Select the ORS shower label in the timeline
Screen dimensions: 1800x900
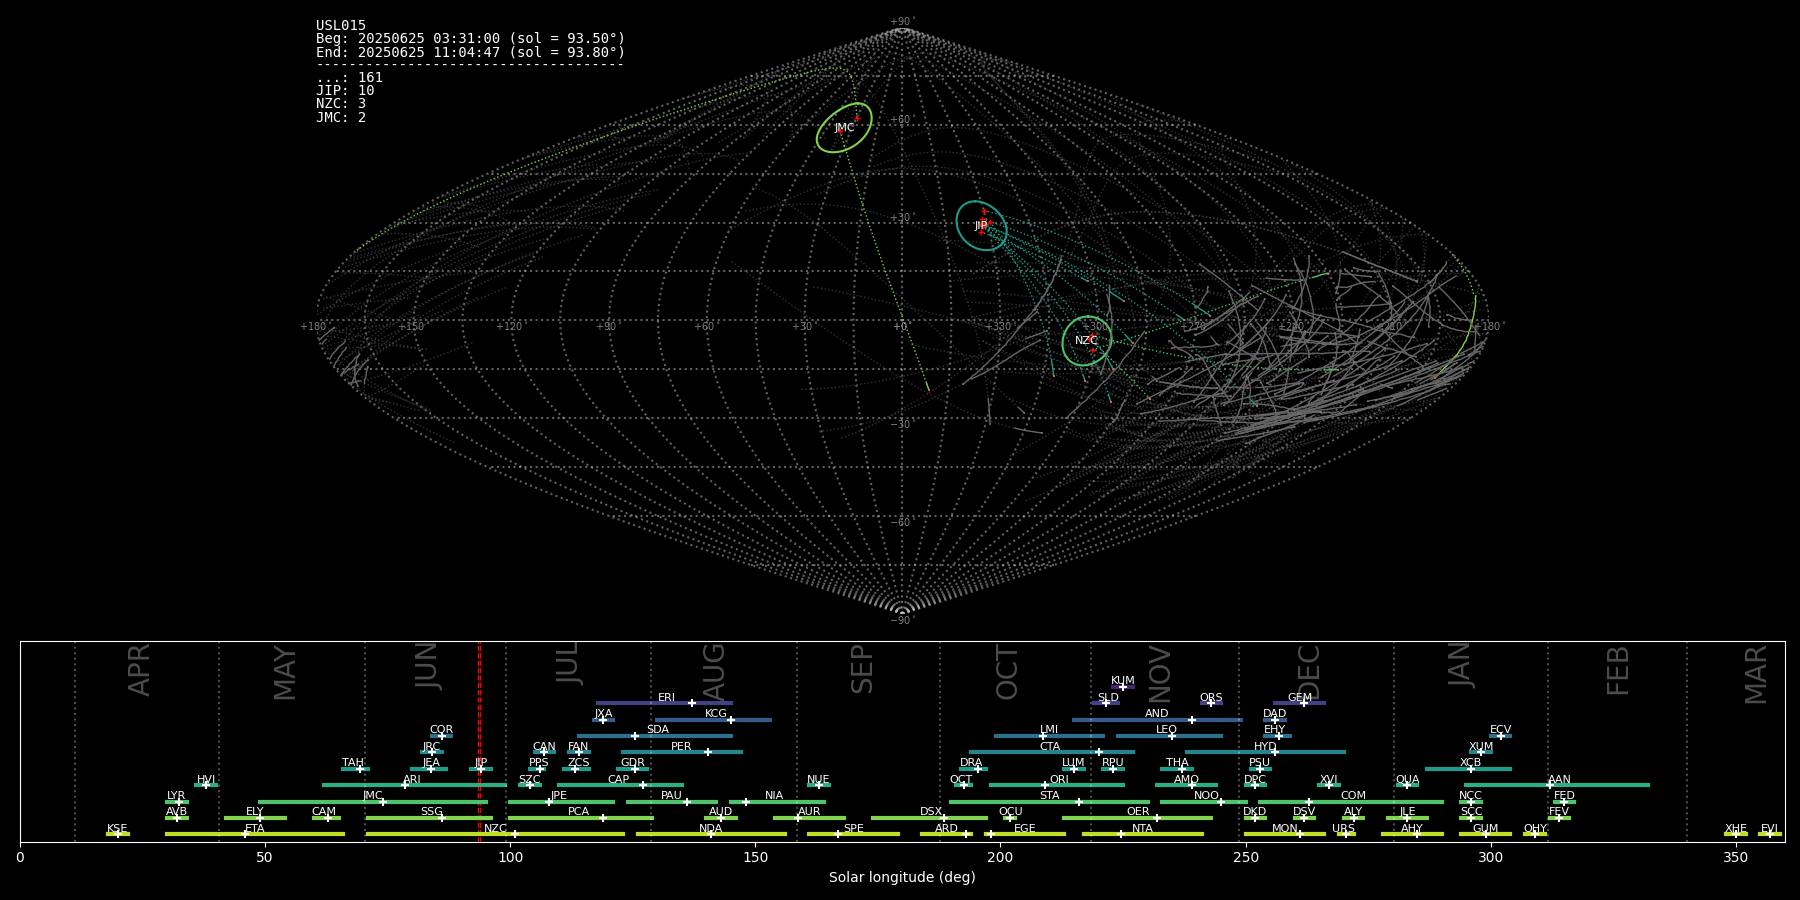coord(1211,698)
